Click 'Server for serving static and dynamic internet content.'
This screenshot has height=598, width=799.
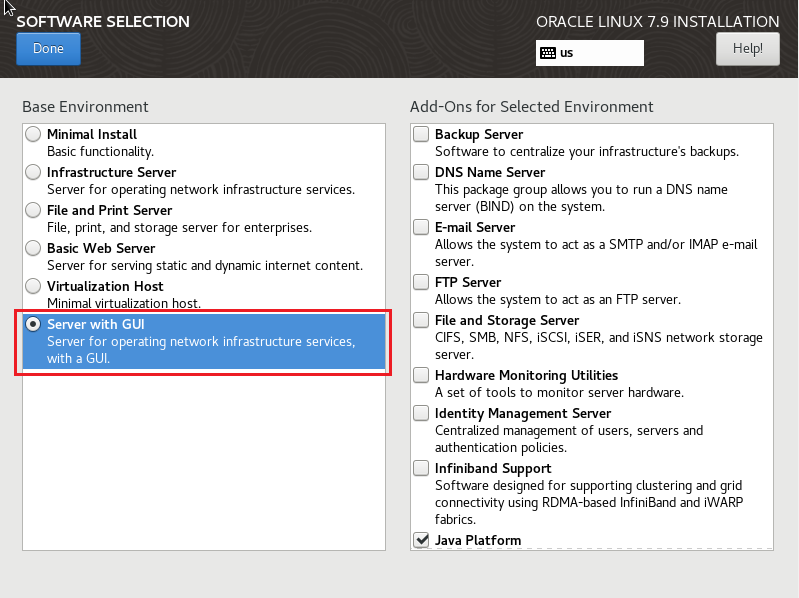205,266
